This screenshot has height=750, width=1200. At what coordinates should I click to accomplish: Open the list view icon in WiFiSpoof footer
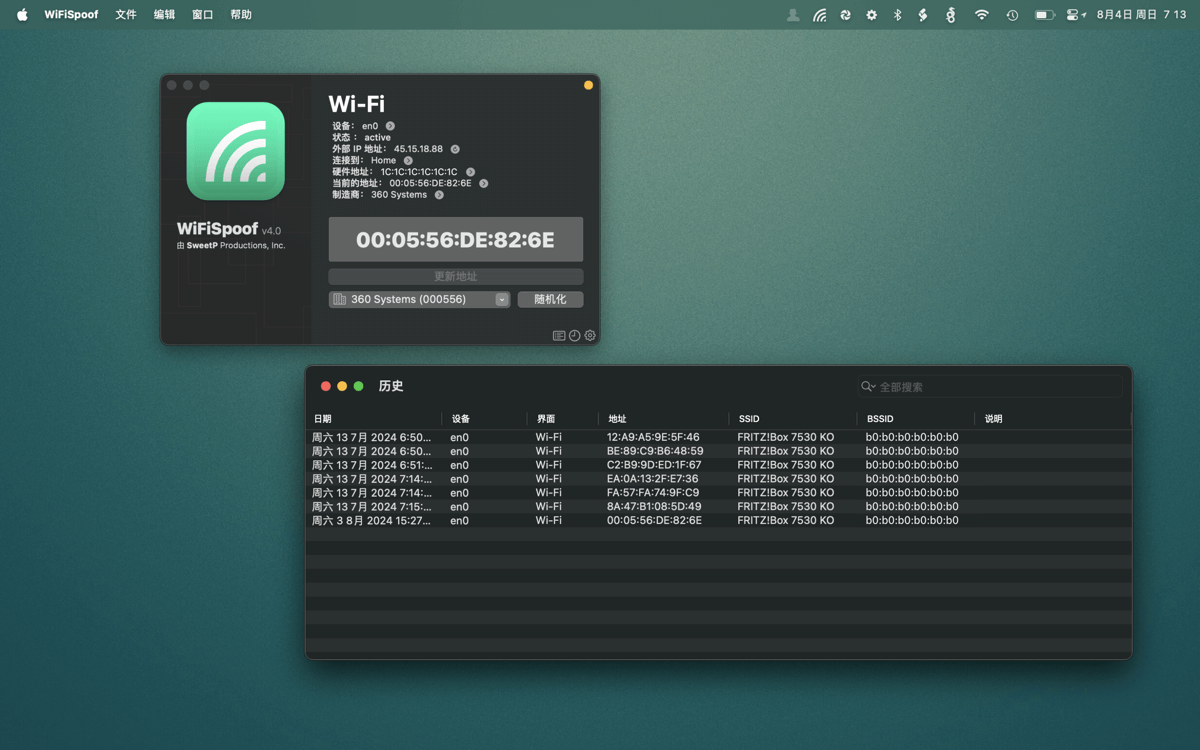pos(559,336)
